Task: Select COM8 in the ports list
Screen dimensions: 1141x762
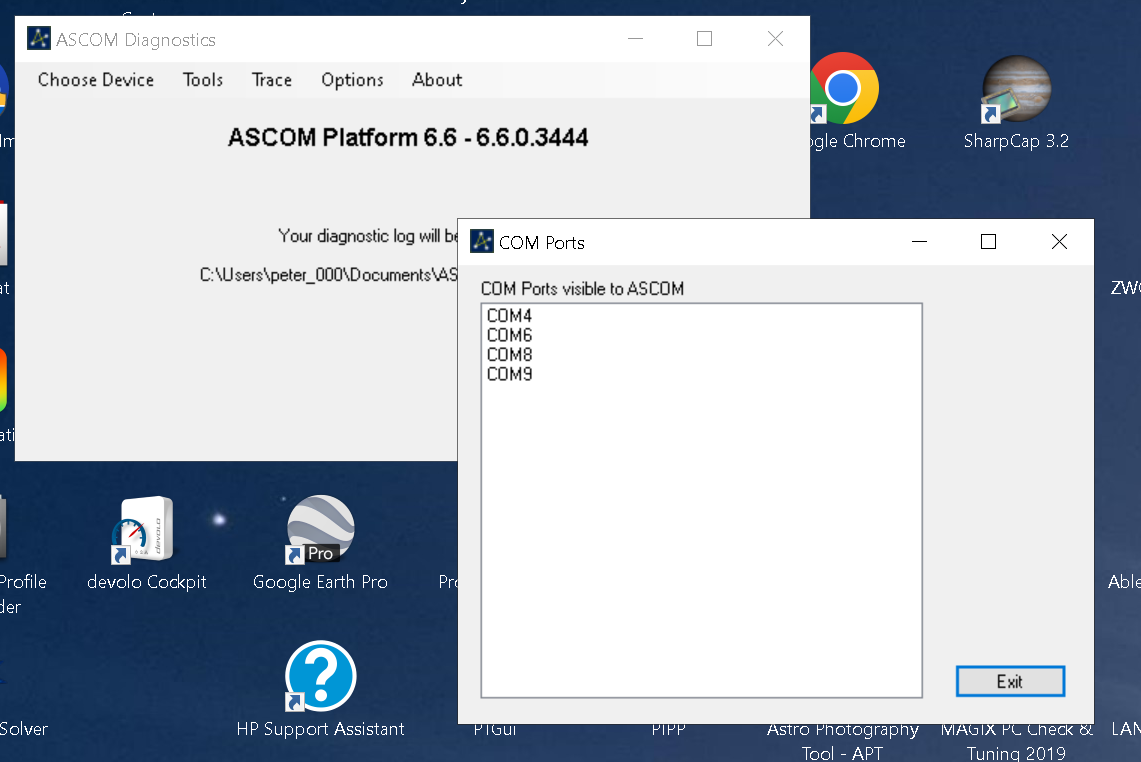Action: (509, 354)
